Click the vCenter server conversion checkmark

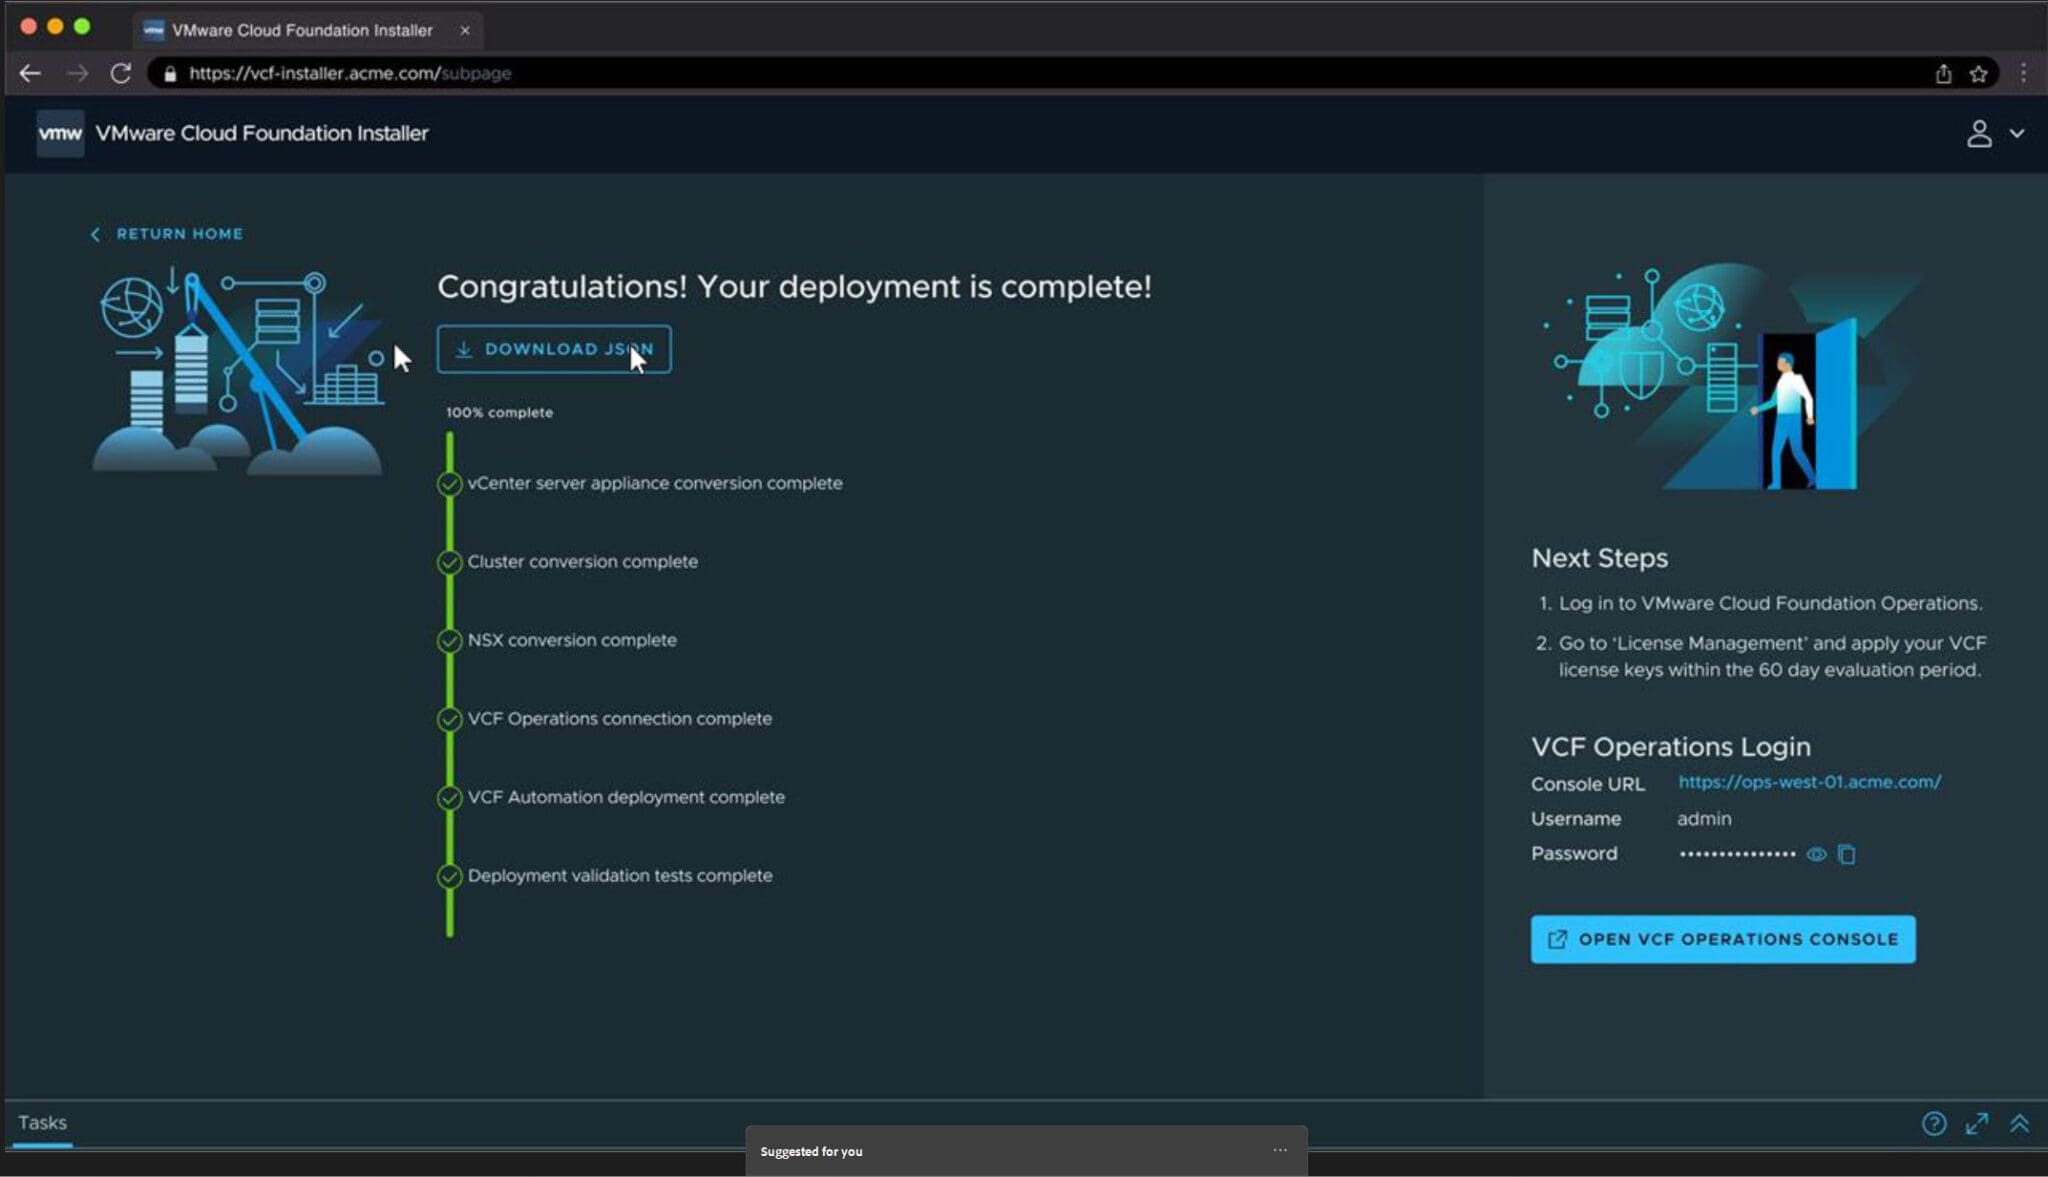[448, 483]
